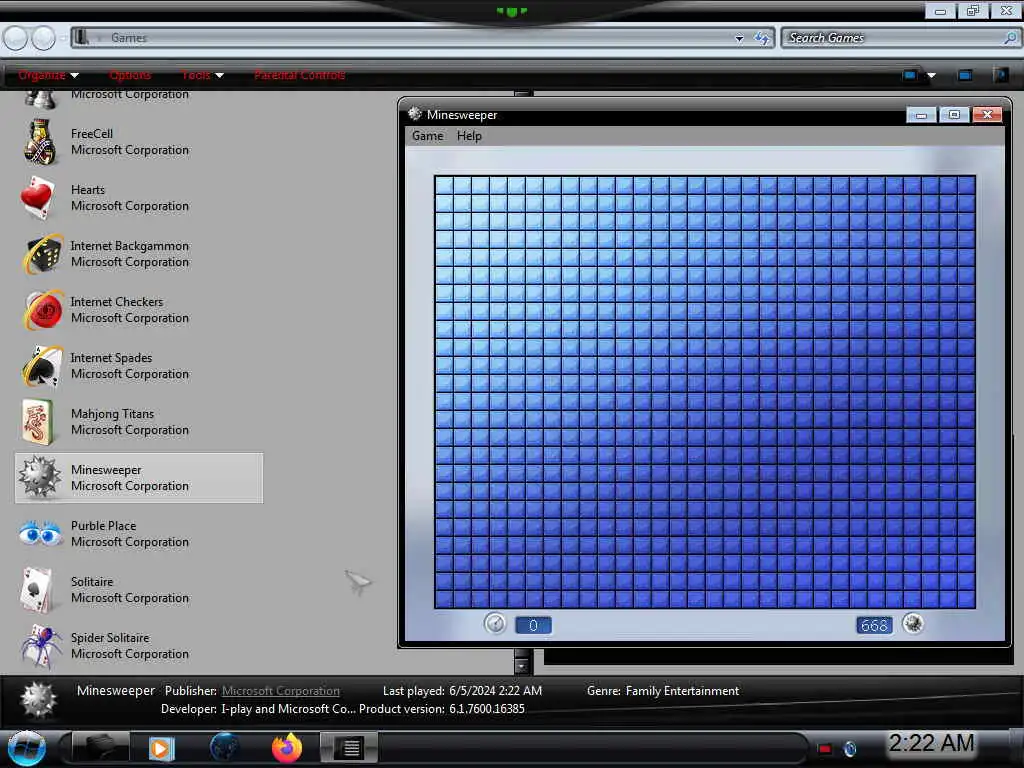Select the Solitaire cards icon
The height and width of the screenshot is (768, 1024).
(x=37, y=590)
